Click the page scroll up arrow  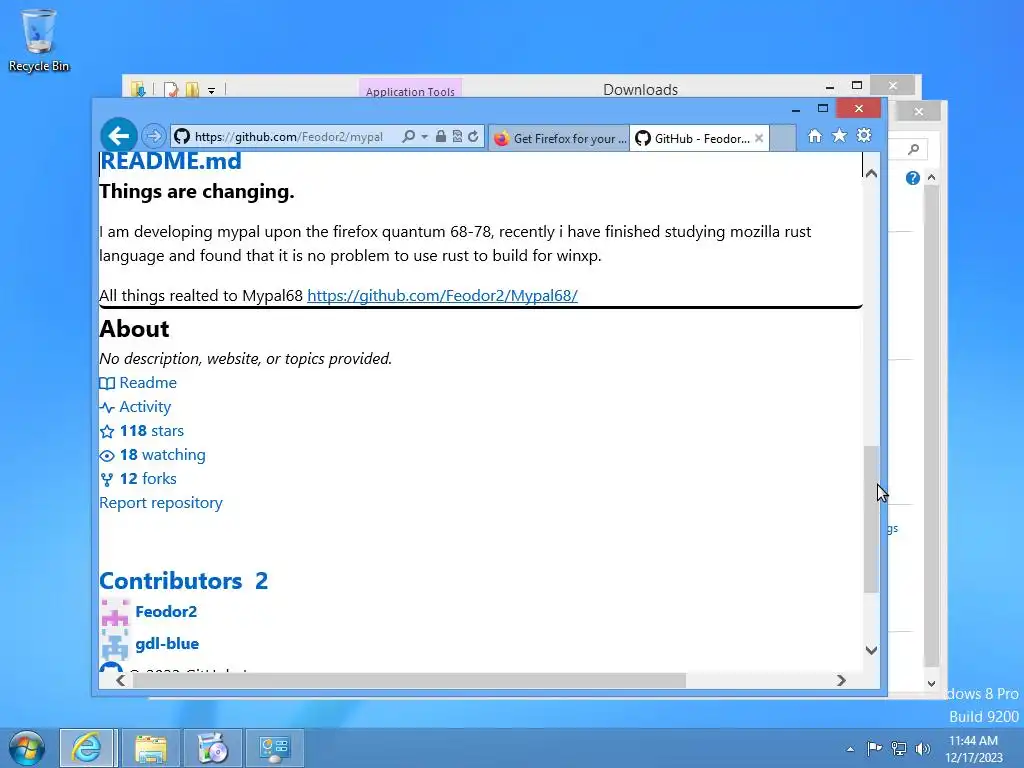tap(871, 173)
